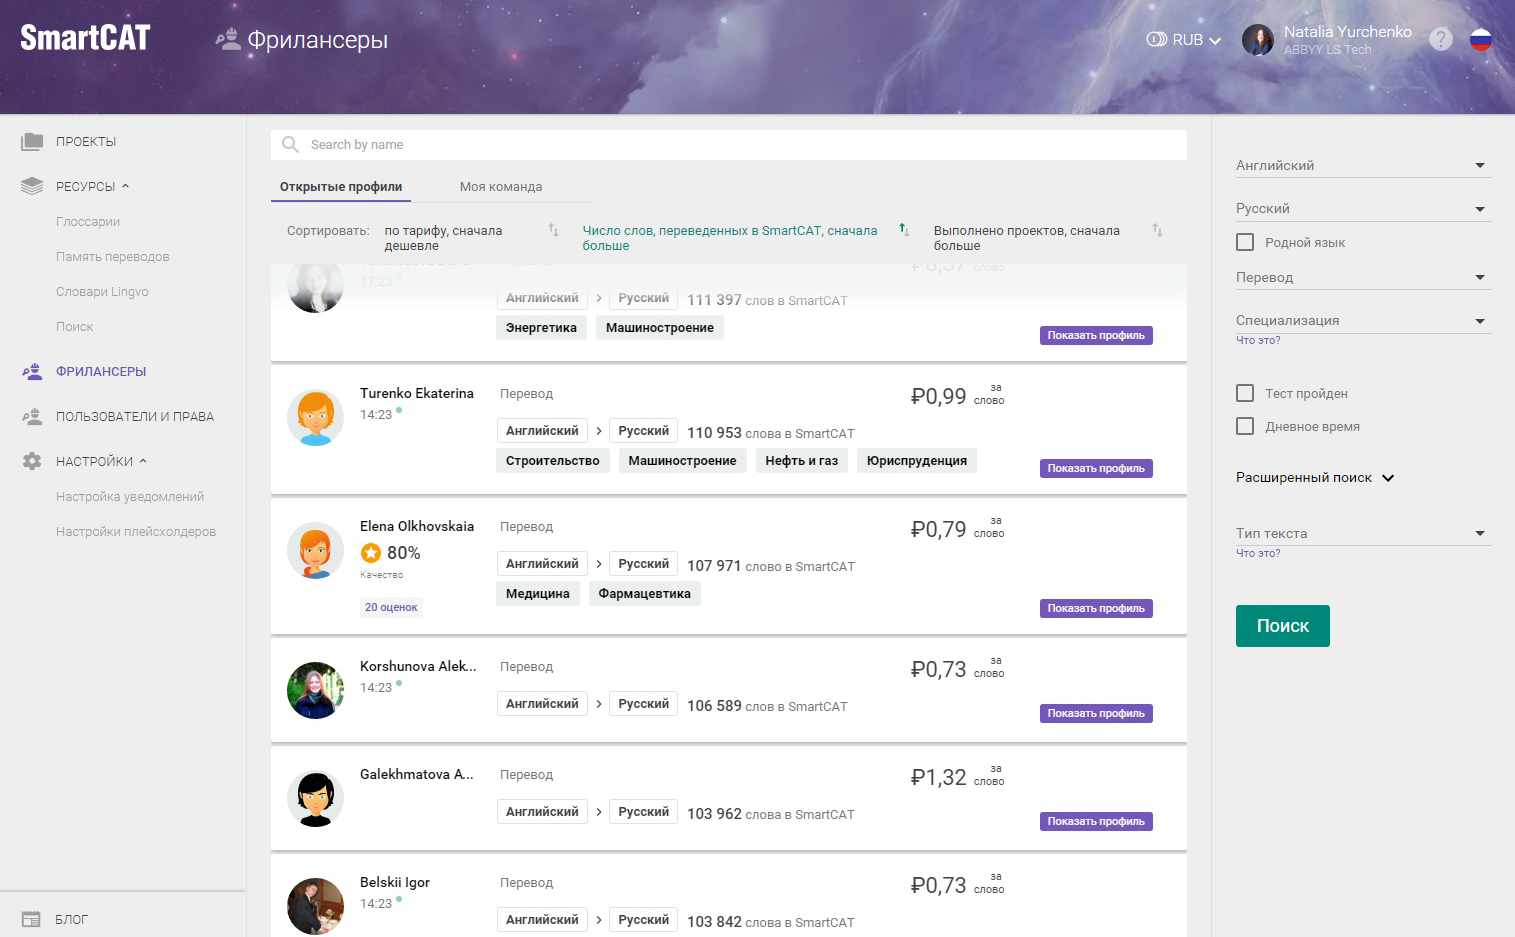This screenshot has width=1515, height=937.
Task: Toggle sort arrows for по тарифу
Action: coord(553,230)
